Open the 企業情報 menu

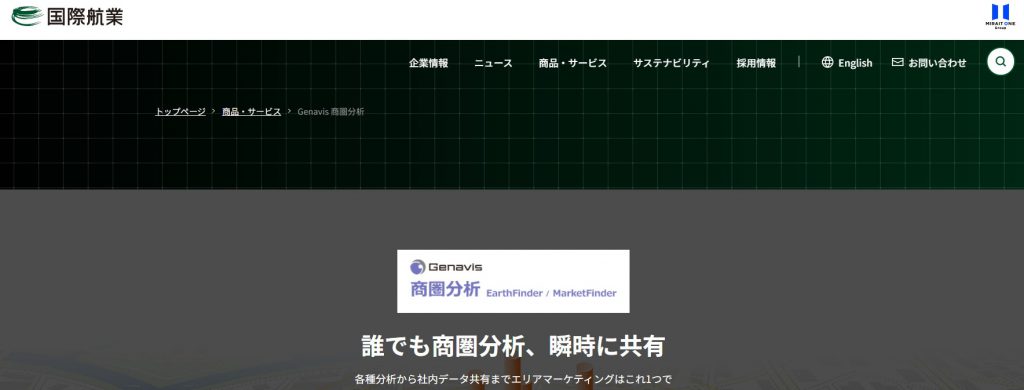pyautogui.click(x=428, y=63)
